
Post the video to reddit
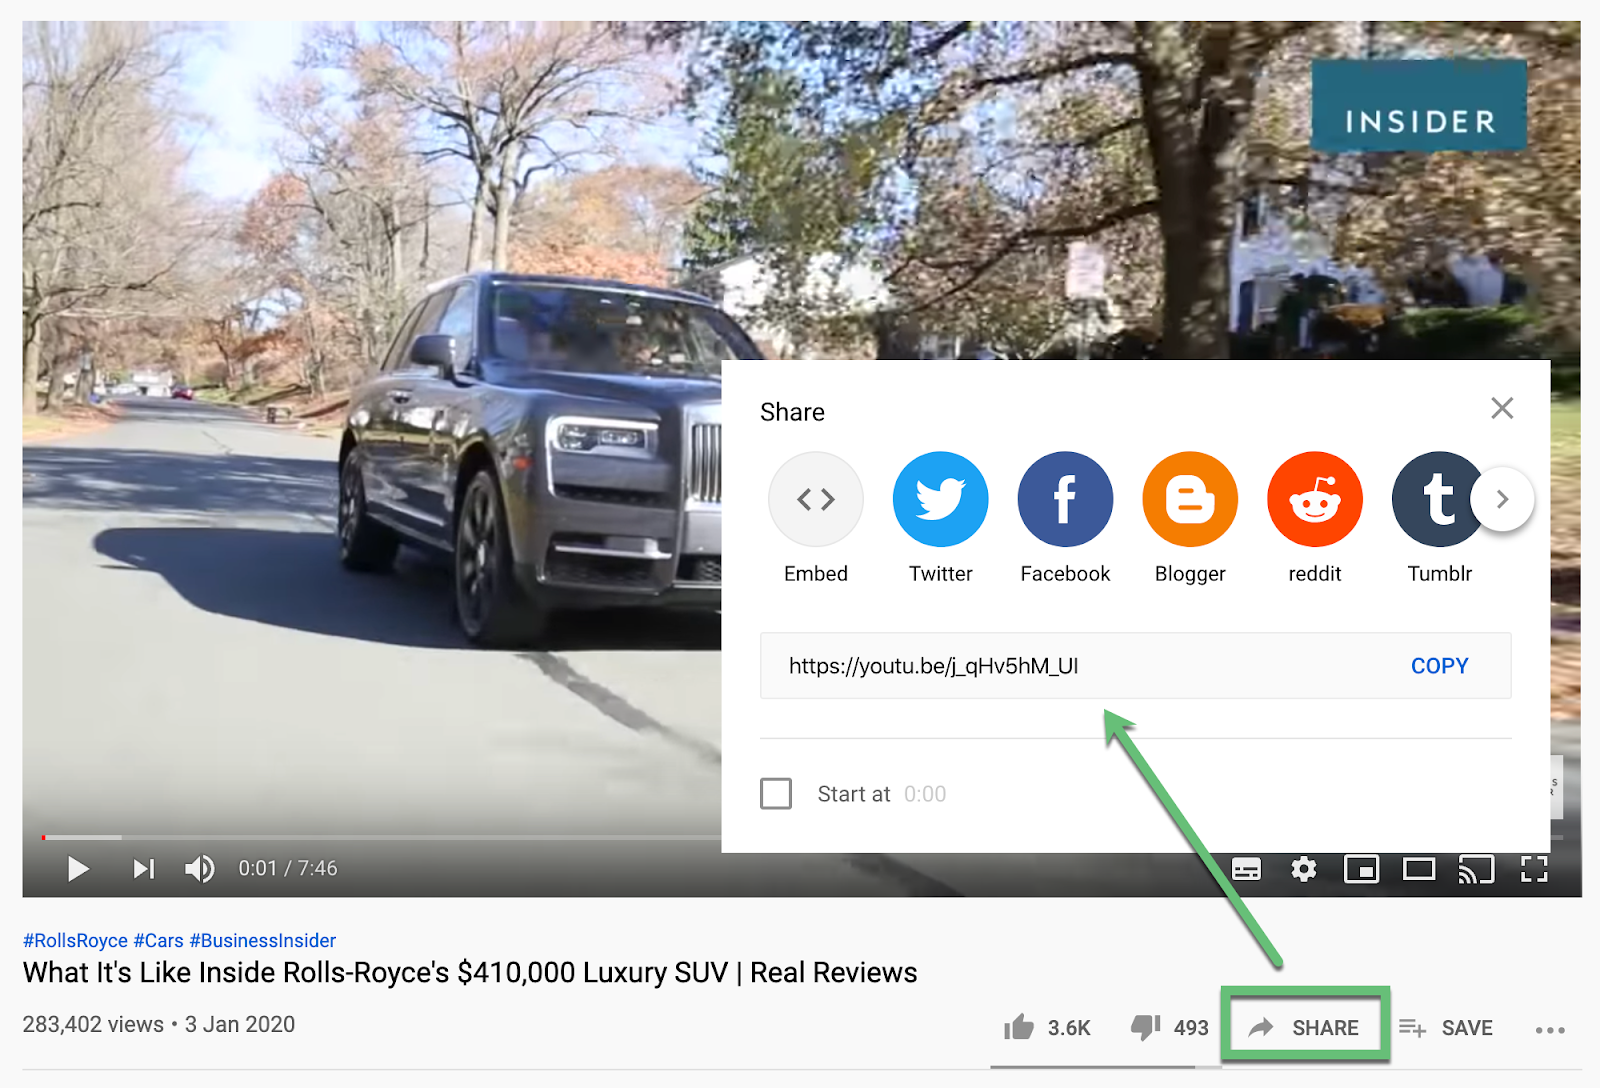pyautogui.click(x=1314, y=499)
